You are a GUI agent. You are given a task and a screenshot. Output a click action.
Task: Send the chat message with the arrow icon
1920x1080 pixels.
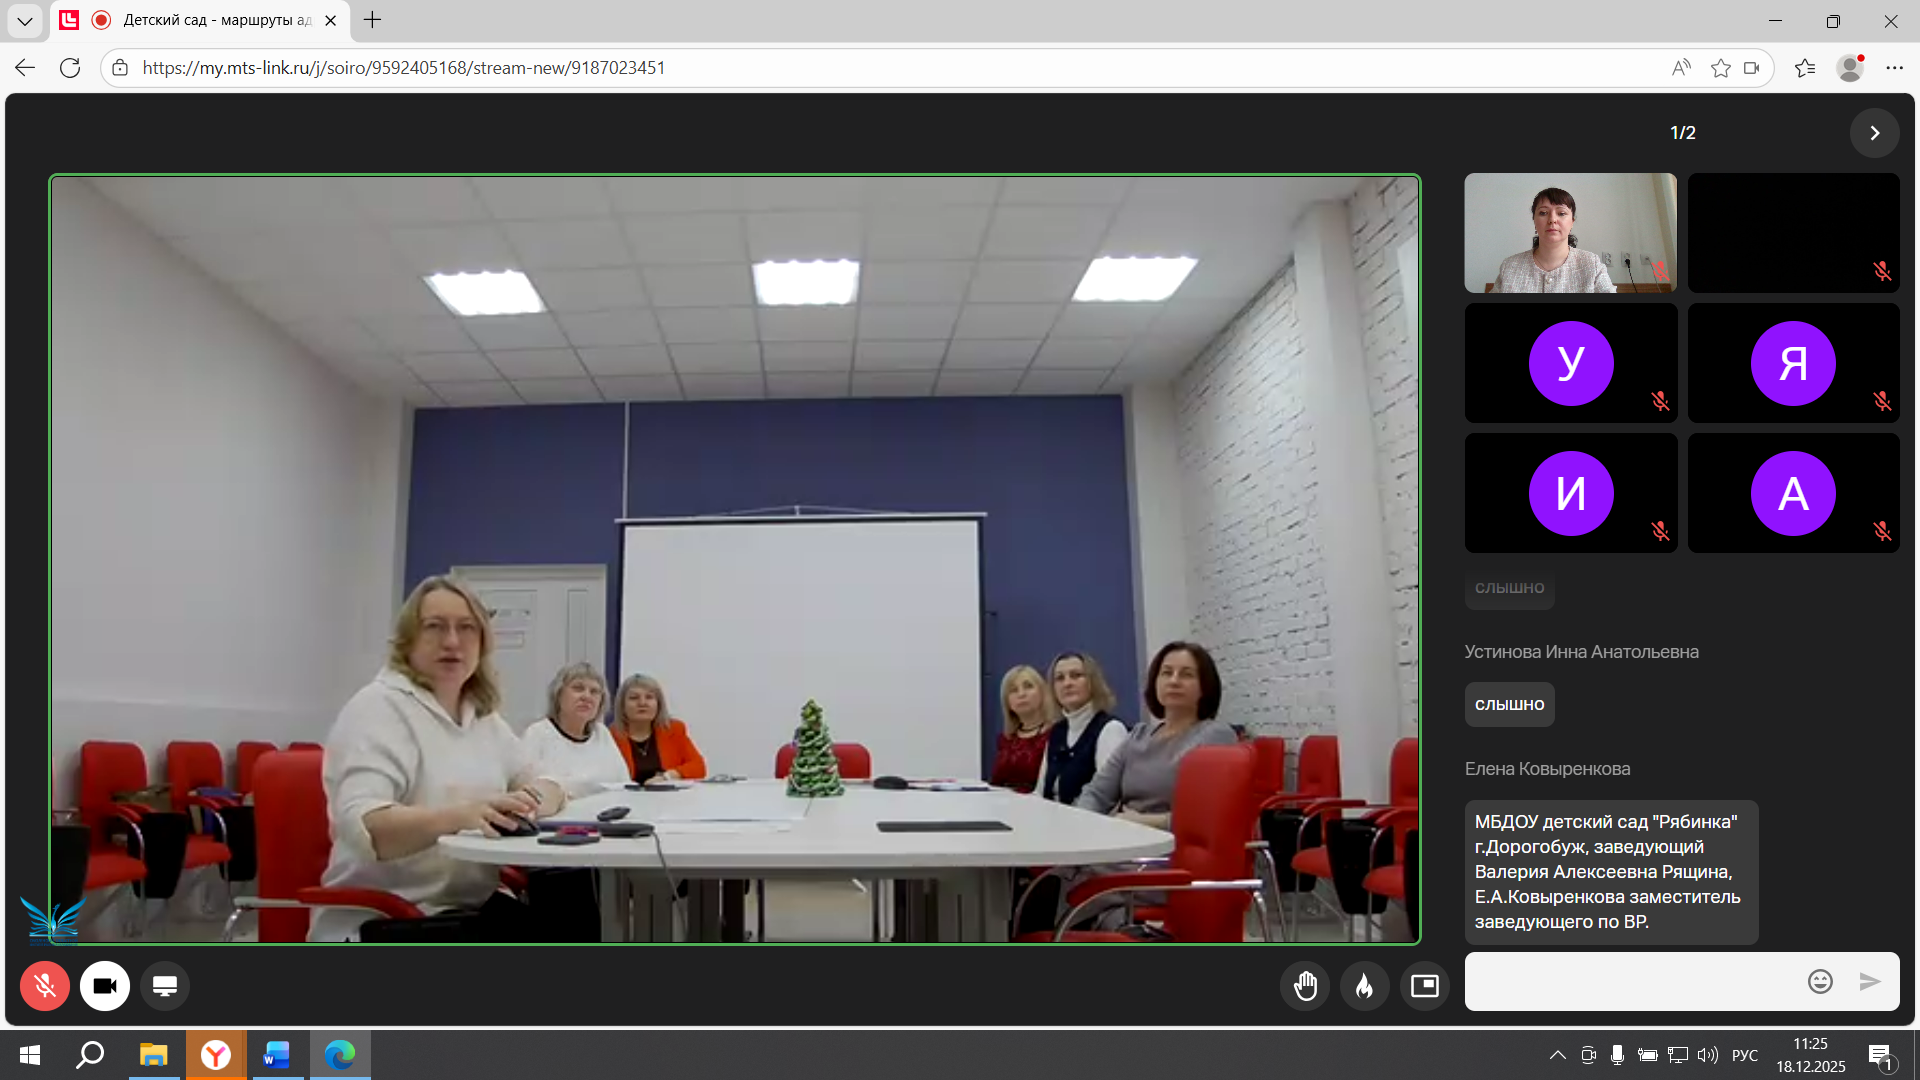pyautogui.click(x=1870, y=982)
